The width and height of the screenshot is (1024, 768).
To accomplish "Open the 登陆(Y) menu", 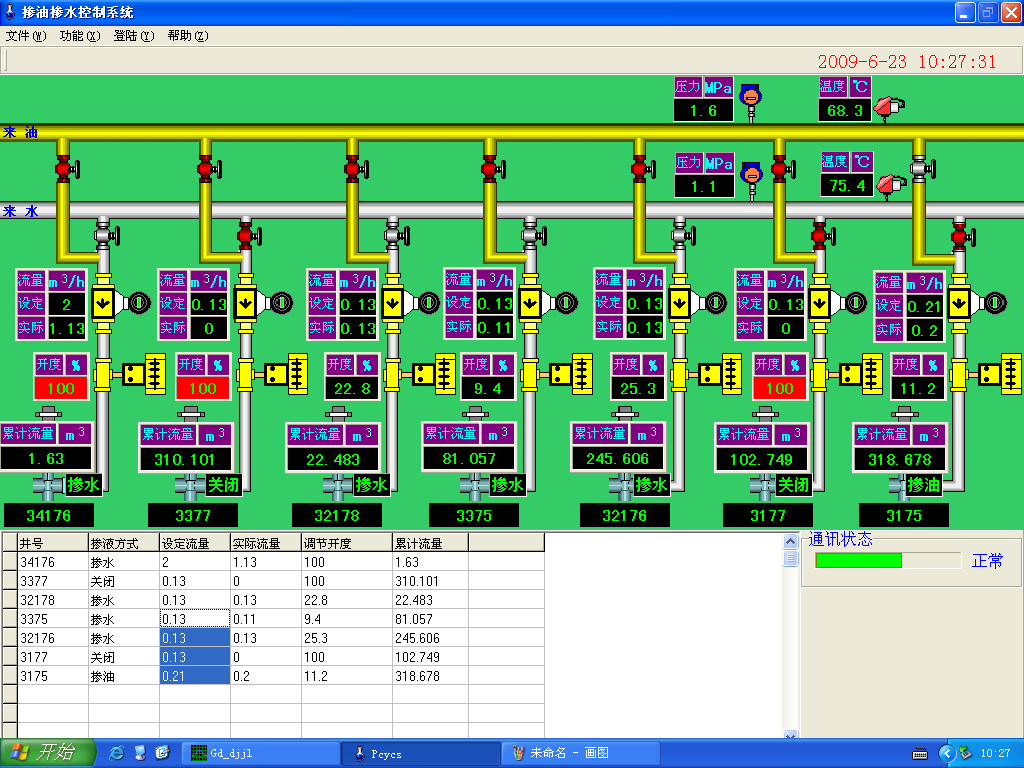I will 134,36.
